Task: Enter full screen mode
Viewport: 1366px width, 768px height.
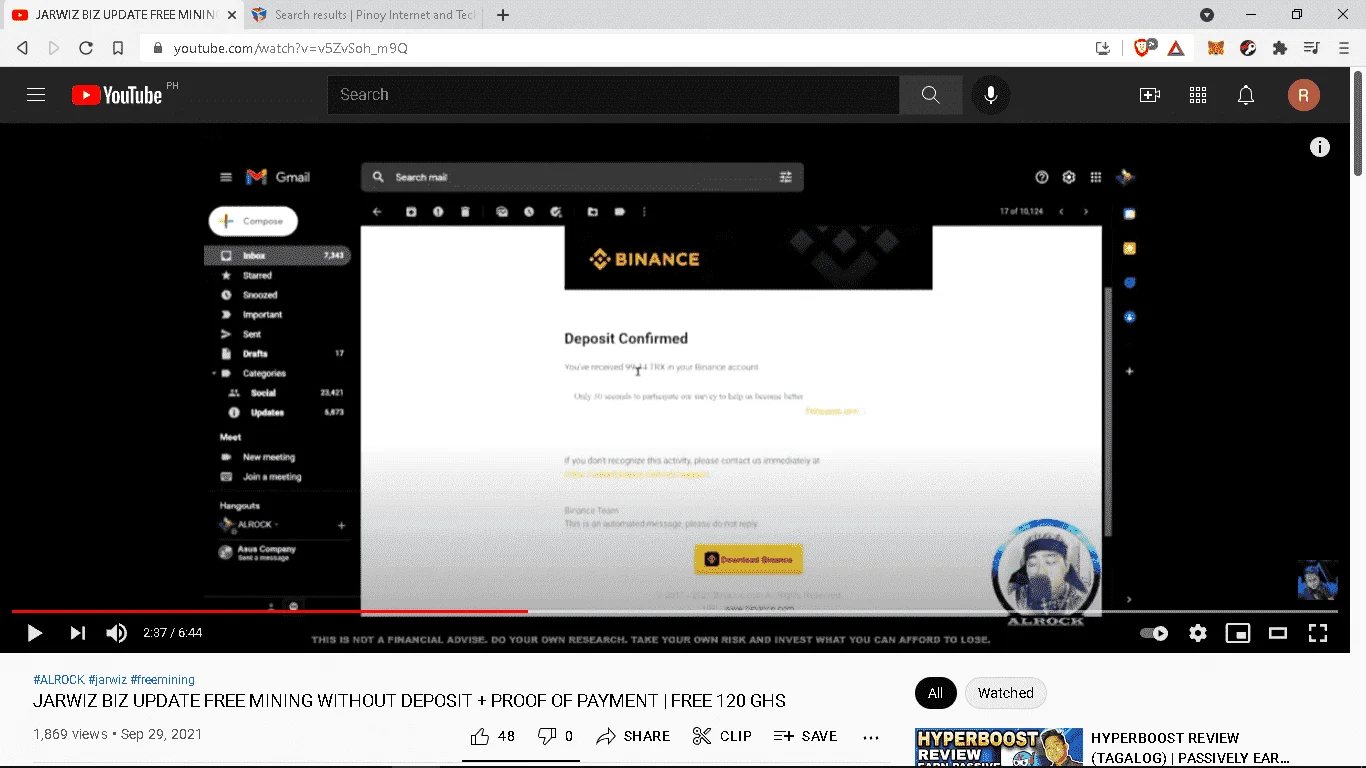Action: pos(1318,633)
